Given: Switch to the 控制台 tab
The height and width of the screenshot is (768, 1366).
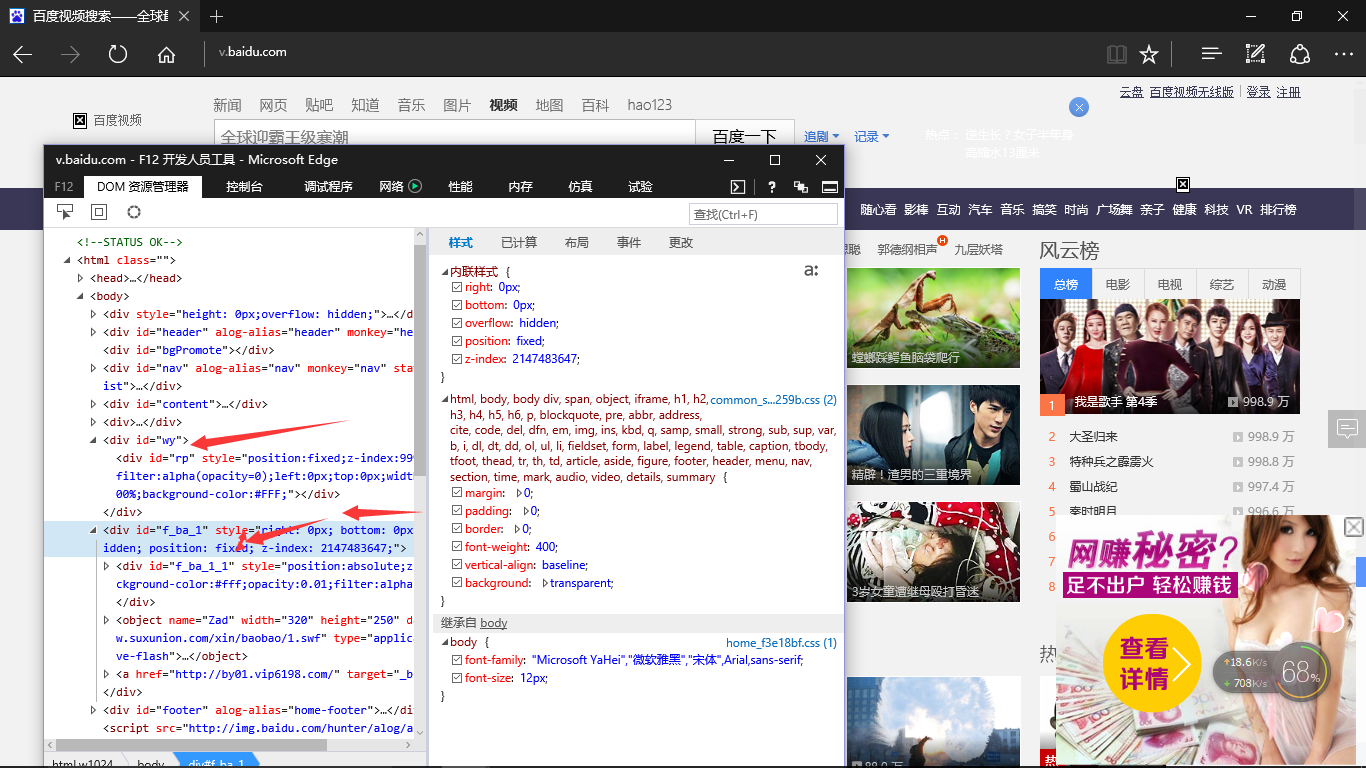Looking at the screenshot, I should coord(245,186).
